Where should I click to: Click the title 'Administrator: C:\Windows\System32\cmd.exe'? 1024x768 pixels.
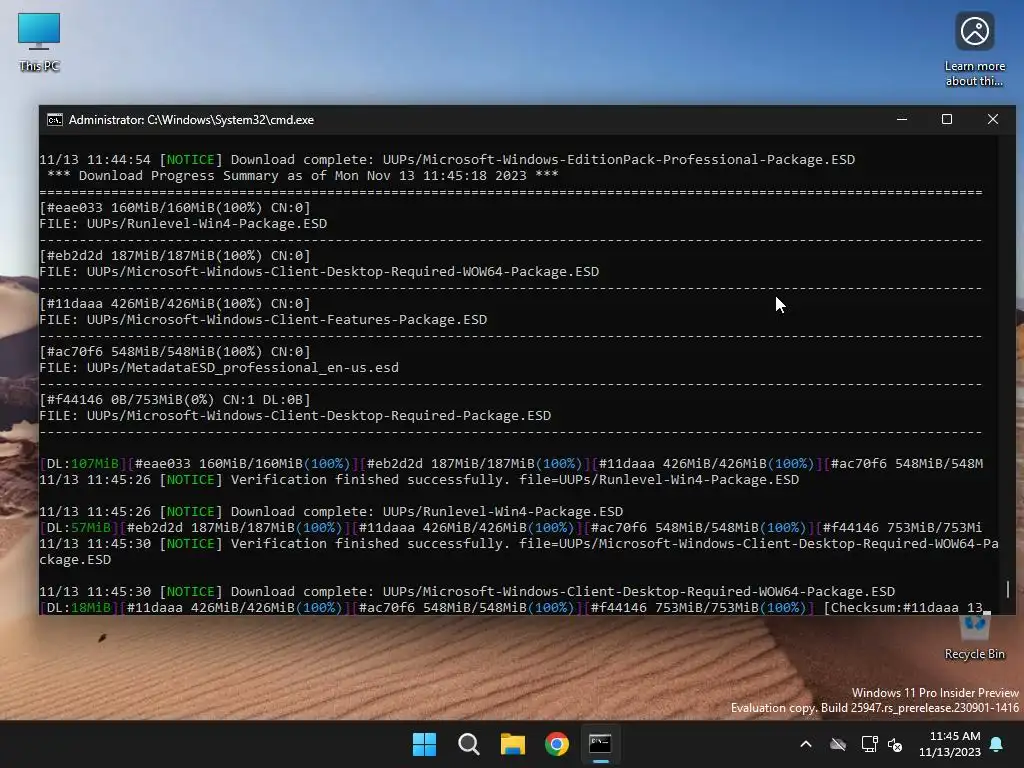pyautogui.click(x=191, y=120)
